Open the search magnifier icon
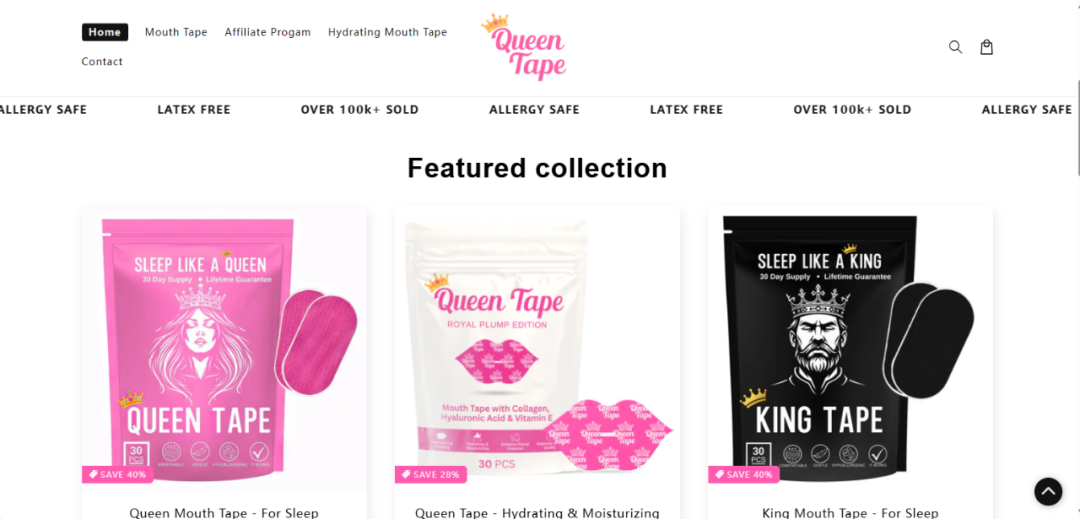The image size is (1080, 519). coord(955,47)
